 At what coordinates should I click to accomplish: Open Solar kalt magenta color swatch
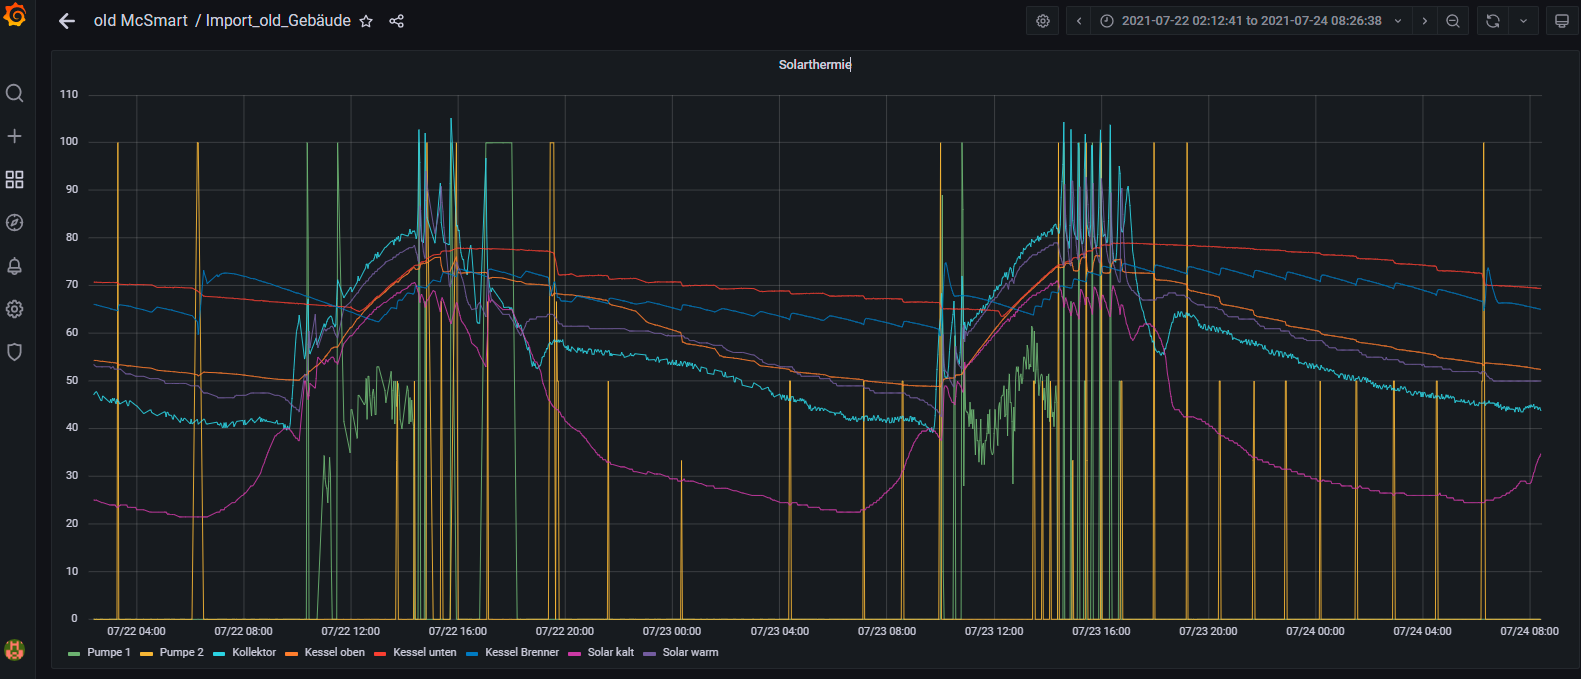pos(575,653)
